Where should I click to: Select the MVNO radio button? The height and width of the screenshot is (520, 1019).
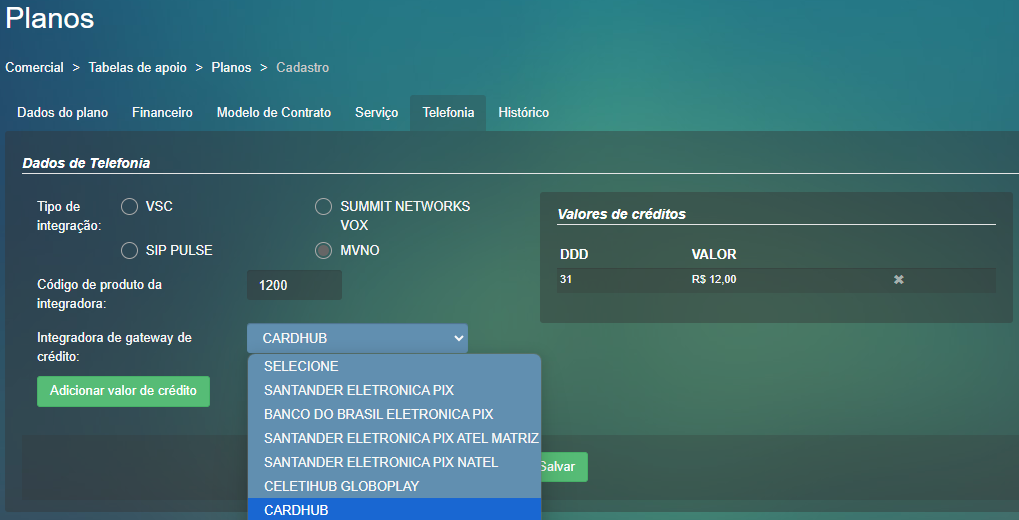tap(323, 250)
